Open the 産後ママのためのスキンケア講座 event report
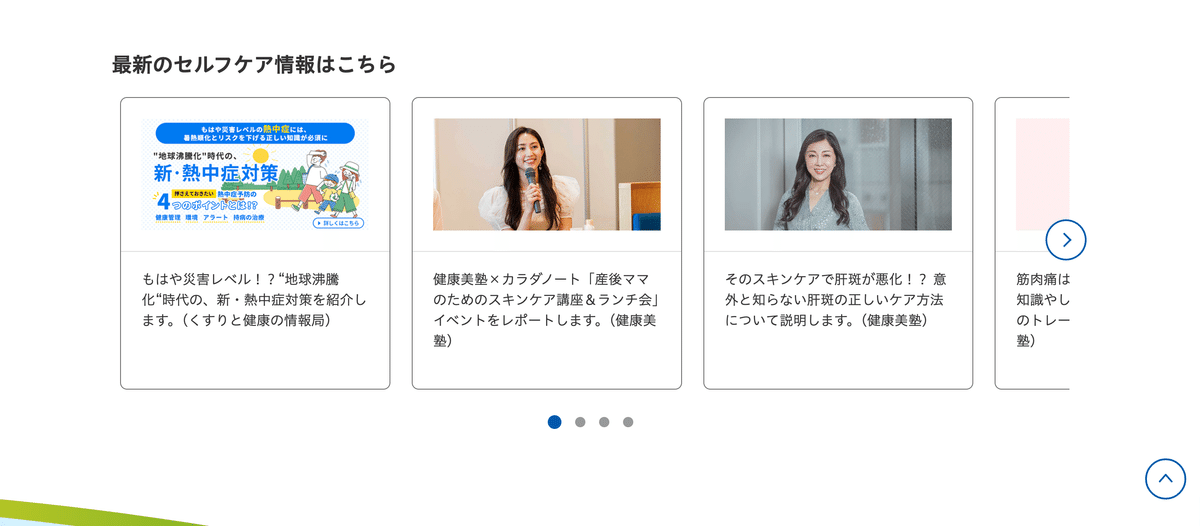This screenshot has height=526, width=1200. pyautogui.click(x=547, y=309)
